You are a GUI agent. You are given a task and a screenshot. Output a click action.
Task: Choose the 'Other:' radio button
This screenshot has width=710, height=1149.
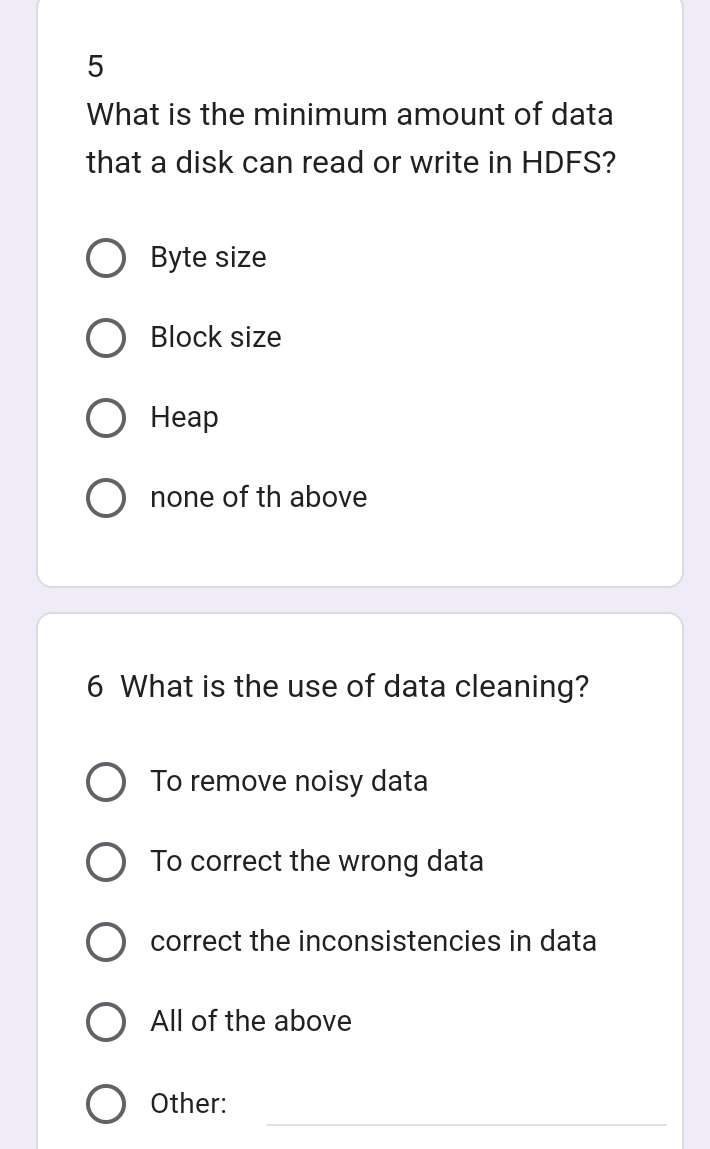point(106,1104)
